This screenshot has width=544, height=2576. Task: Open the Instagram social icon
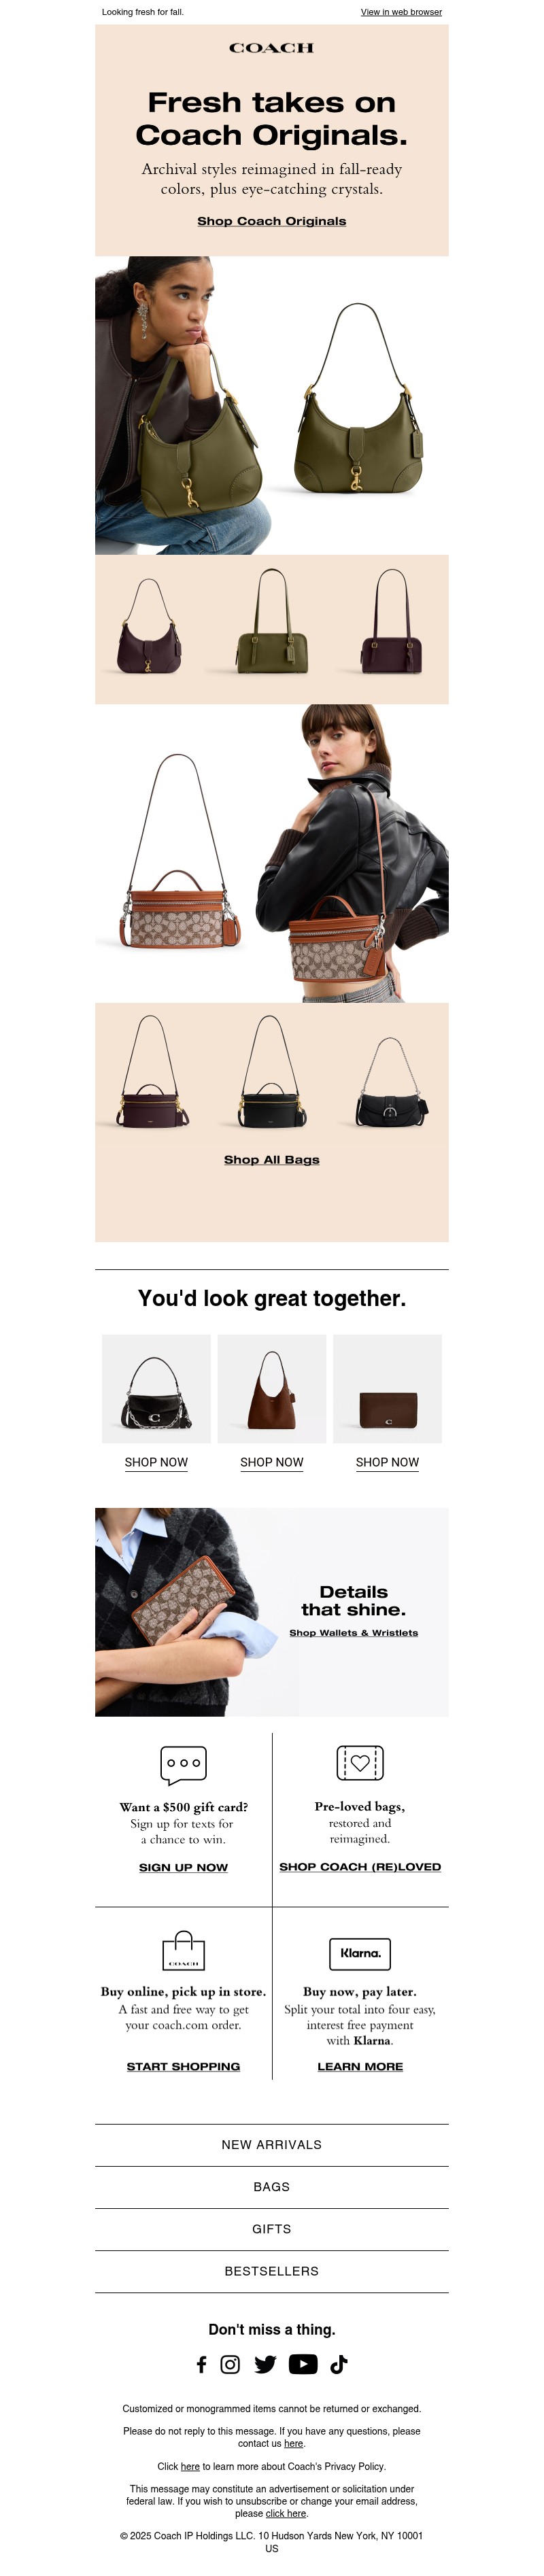point(230,2364)
